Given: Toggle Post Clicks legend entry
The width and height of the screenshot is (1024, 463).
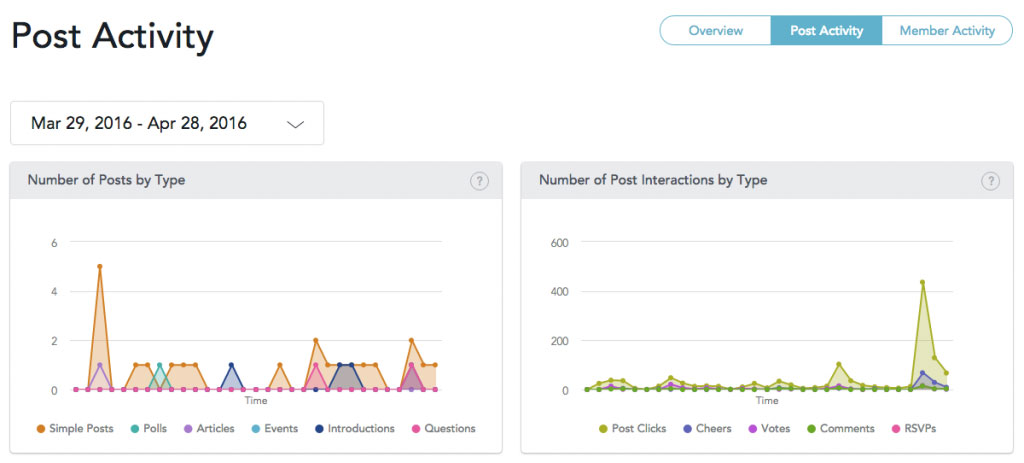Looking at the screenshot, I should tap(633, 429).
